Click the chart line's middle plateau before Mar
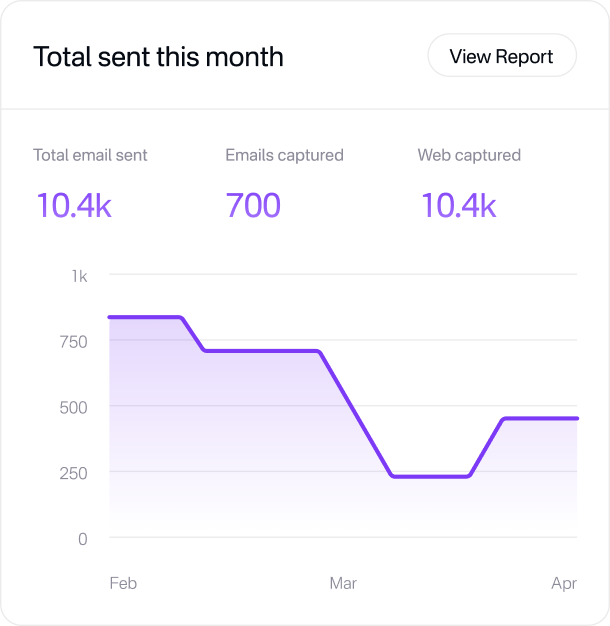The image size is (610, 626). [260, 351]
